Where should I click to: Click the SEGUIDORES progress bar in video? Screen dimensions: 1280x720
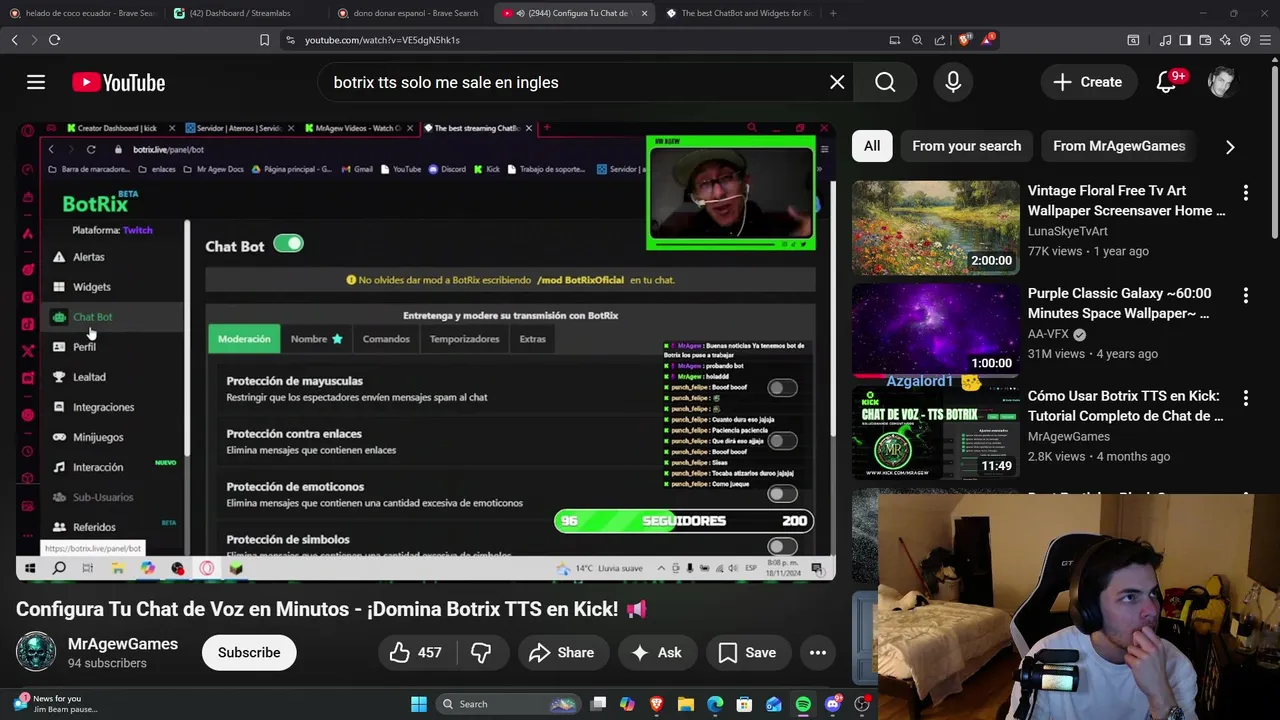click(684, 521)
